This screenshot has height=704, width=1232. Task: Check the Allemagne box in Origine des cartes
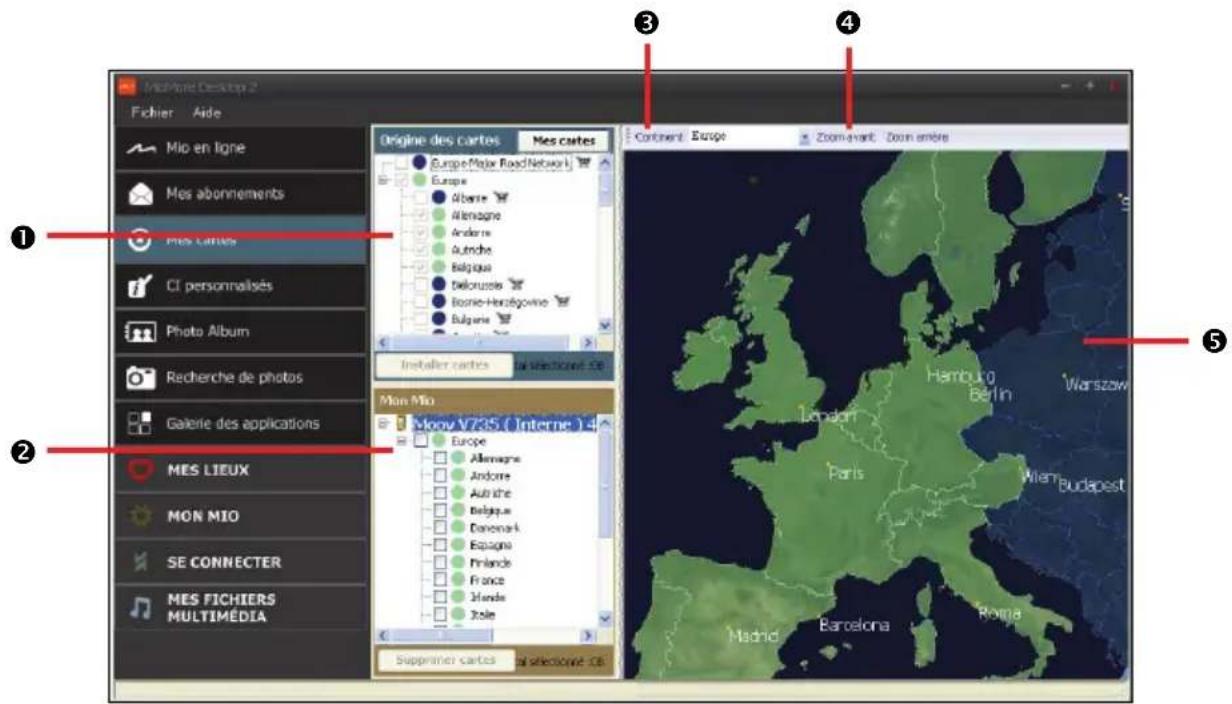click(422, 215)
